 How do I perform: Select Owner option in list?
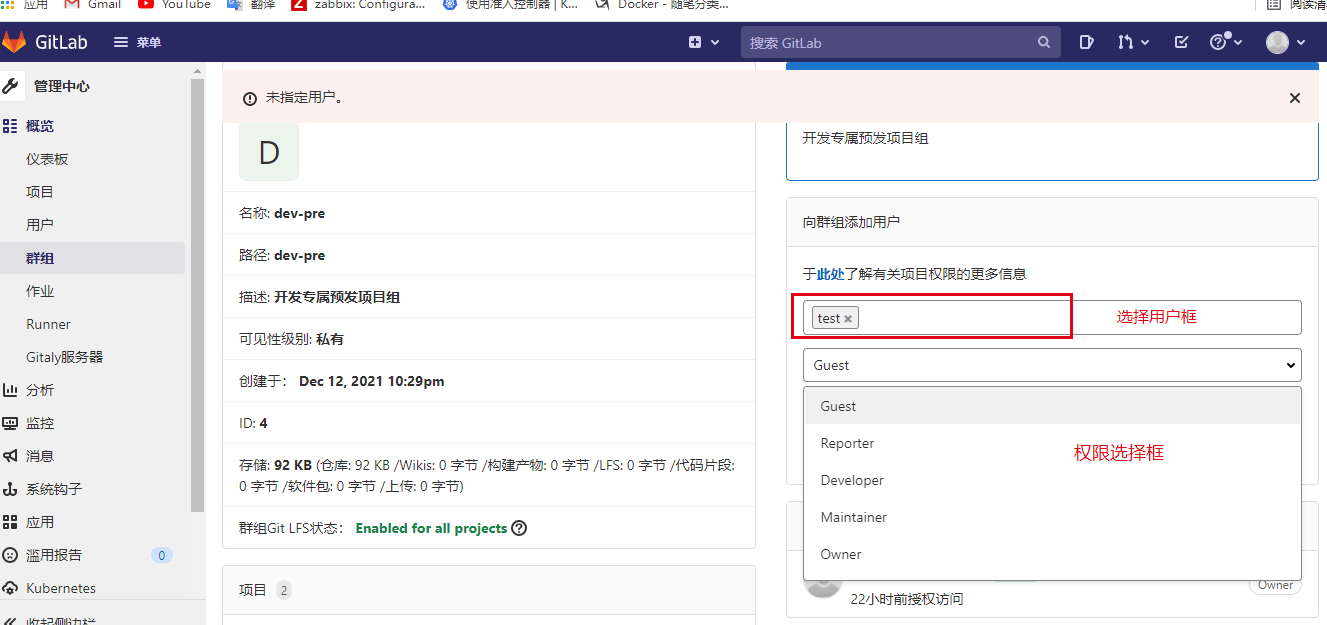pyautogui.click(x=1052, y=554)
